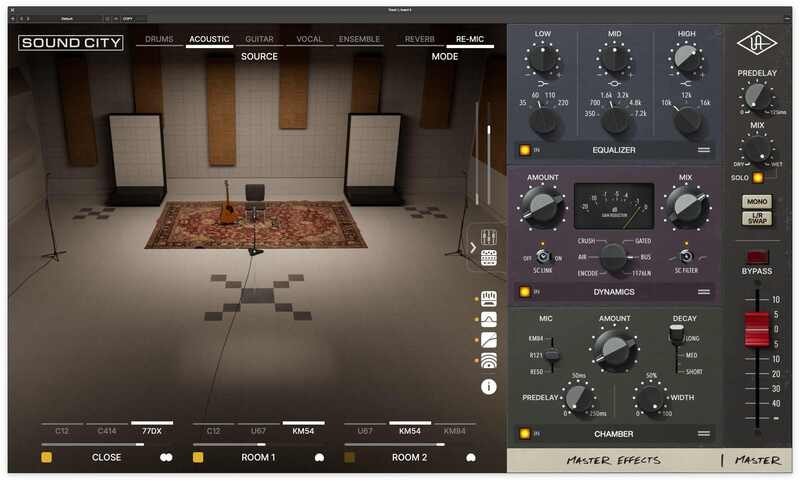
Task: Toggle the SC LINK switch
Action: pos(541,257)
